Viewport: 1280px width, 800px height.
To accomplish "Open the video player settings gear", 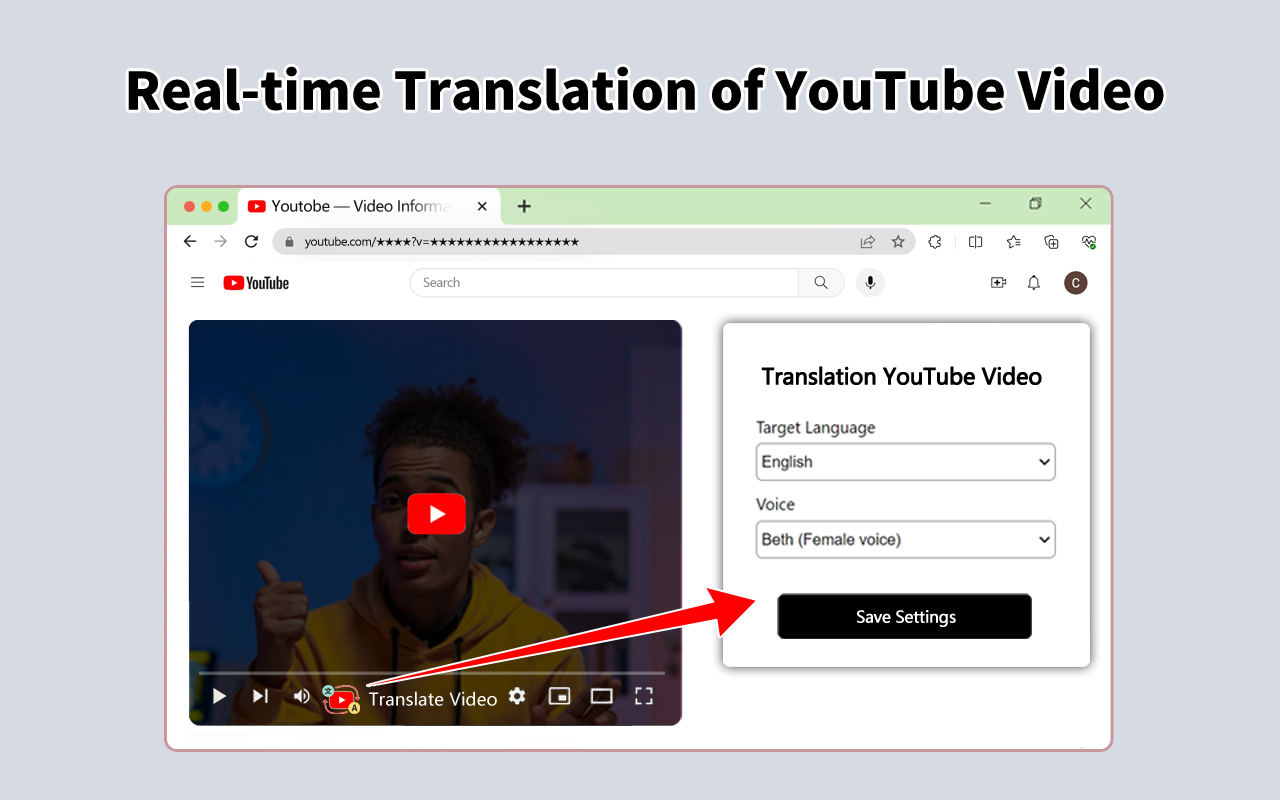I will [517, 696].
